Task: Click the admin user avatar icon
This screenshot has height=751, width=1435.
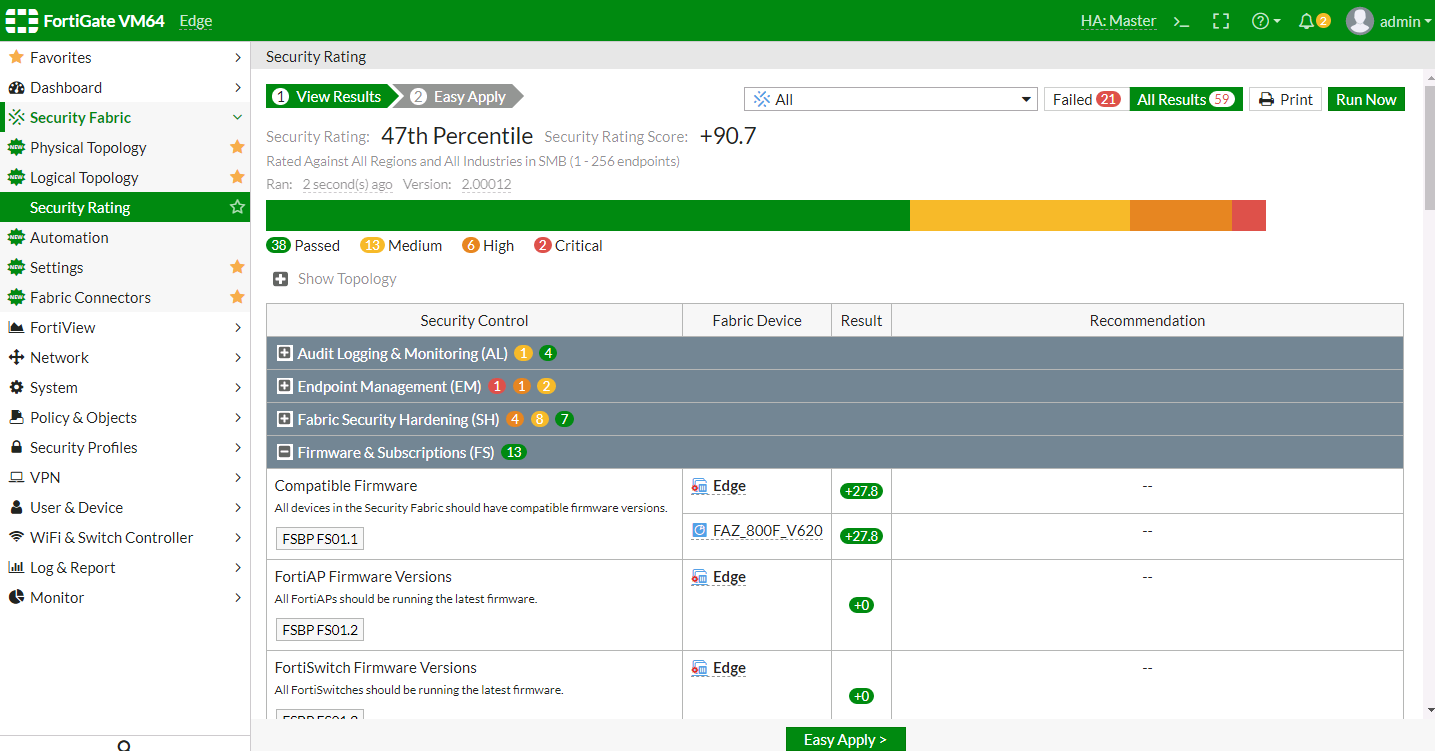Action: pos(1359,20)
